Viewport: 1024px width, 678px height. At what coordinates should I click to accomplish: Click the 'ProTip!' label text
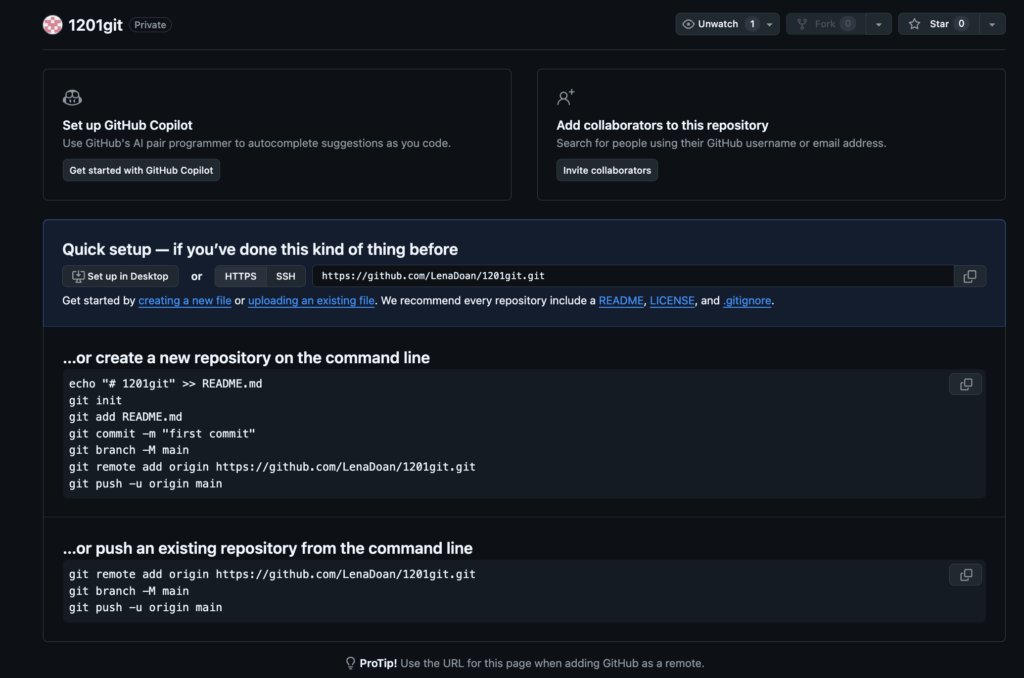[x=378, y=663]
